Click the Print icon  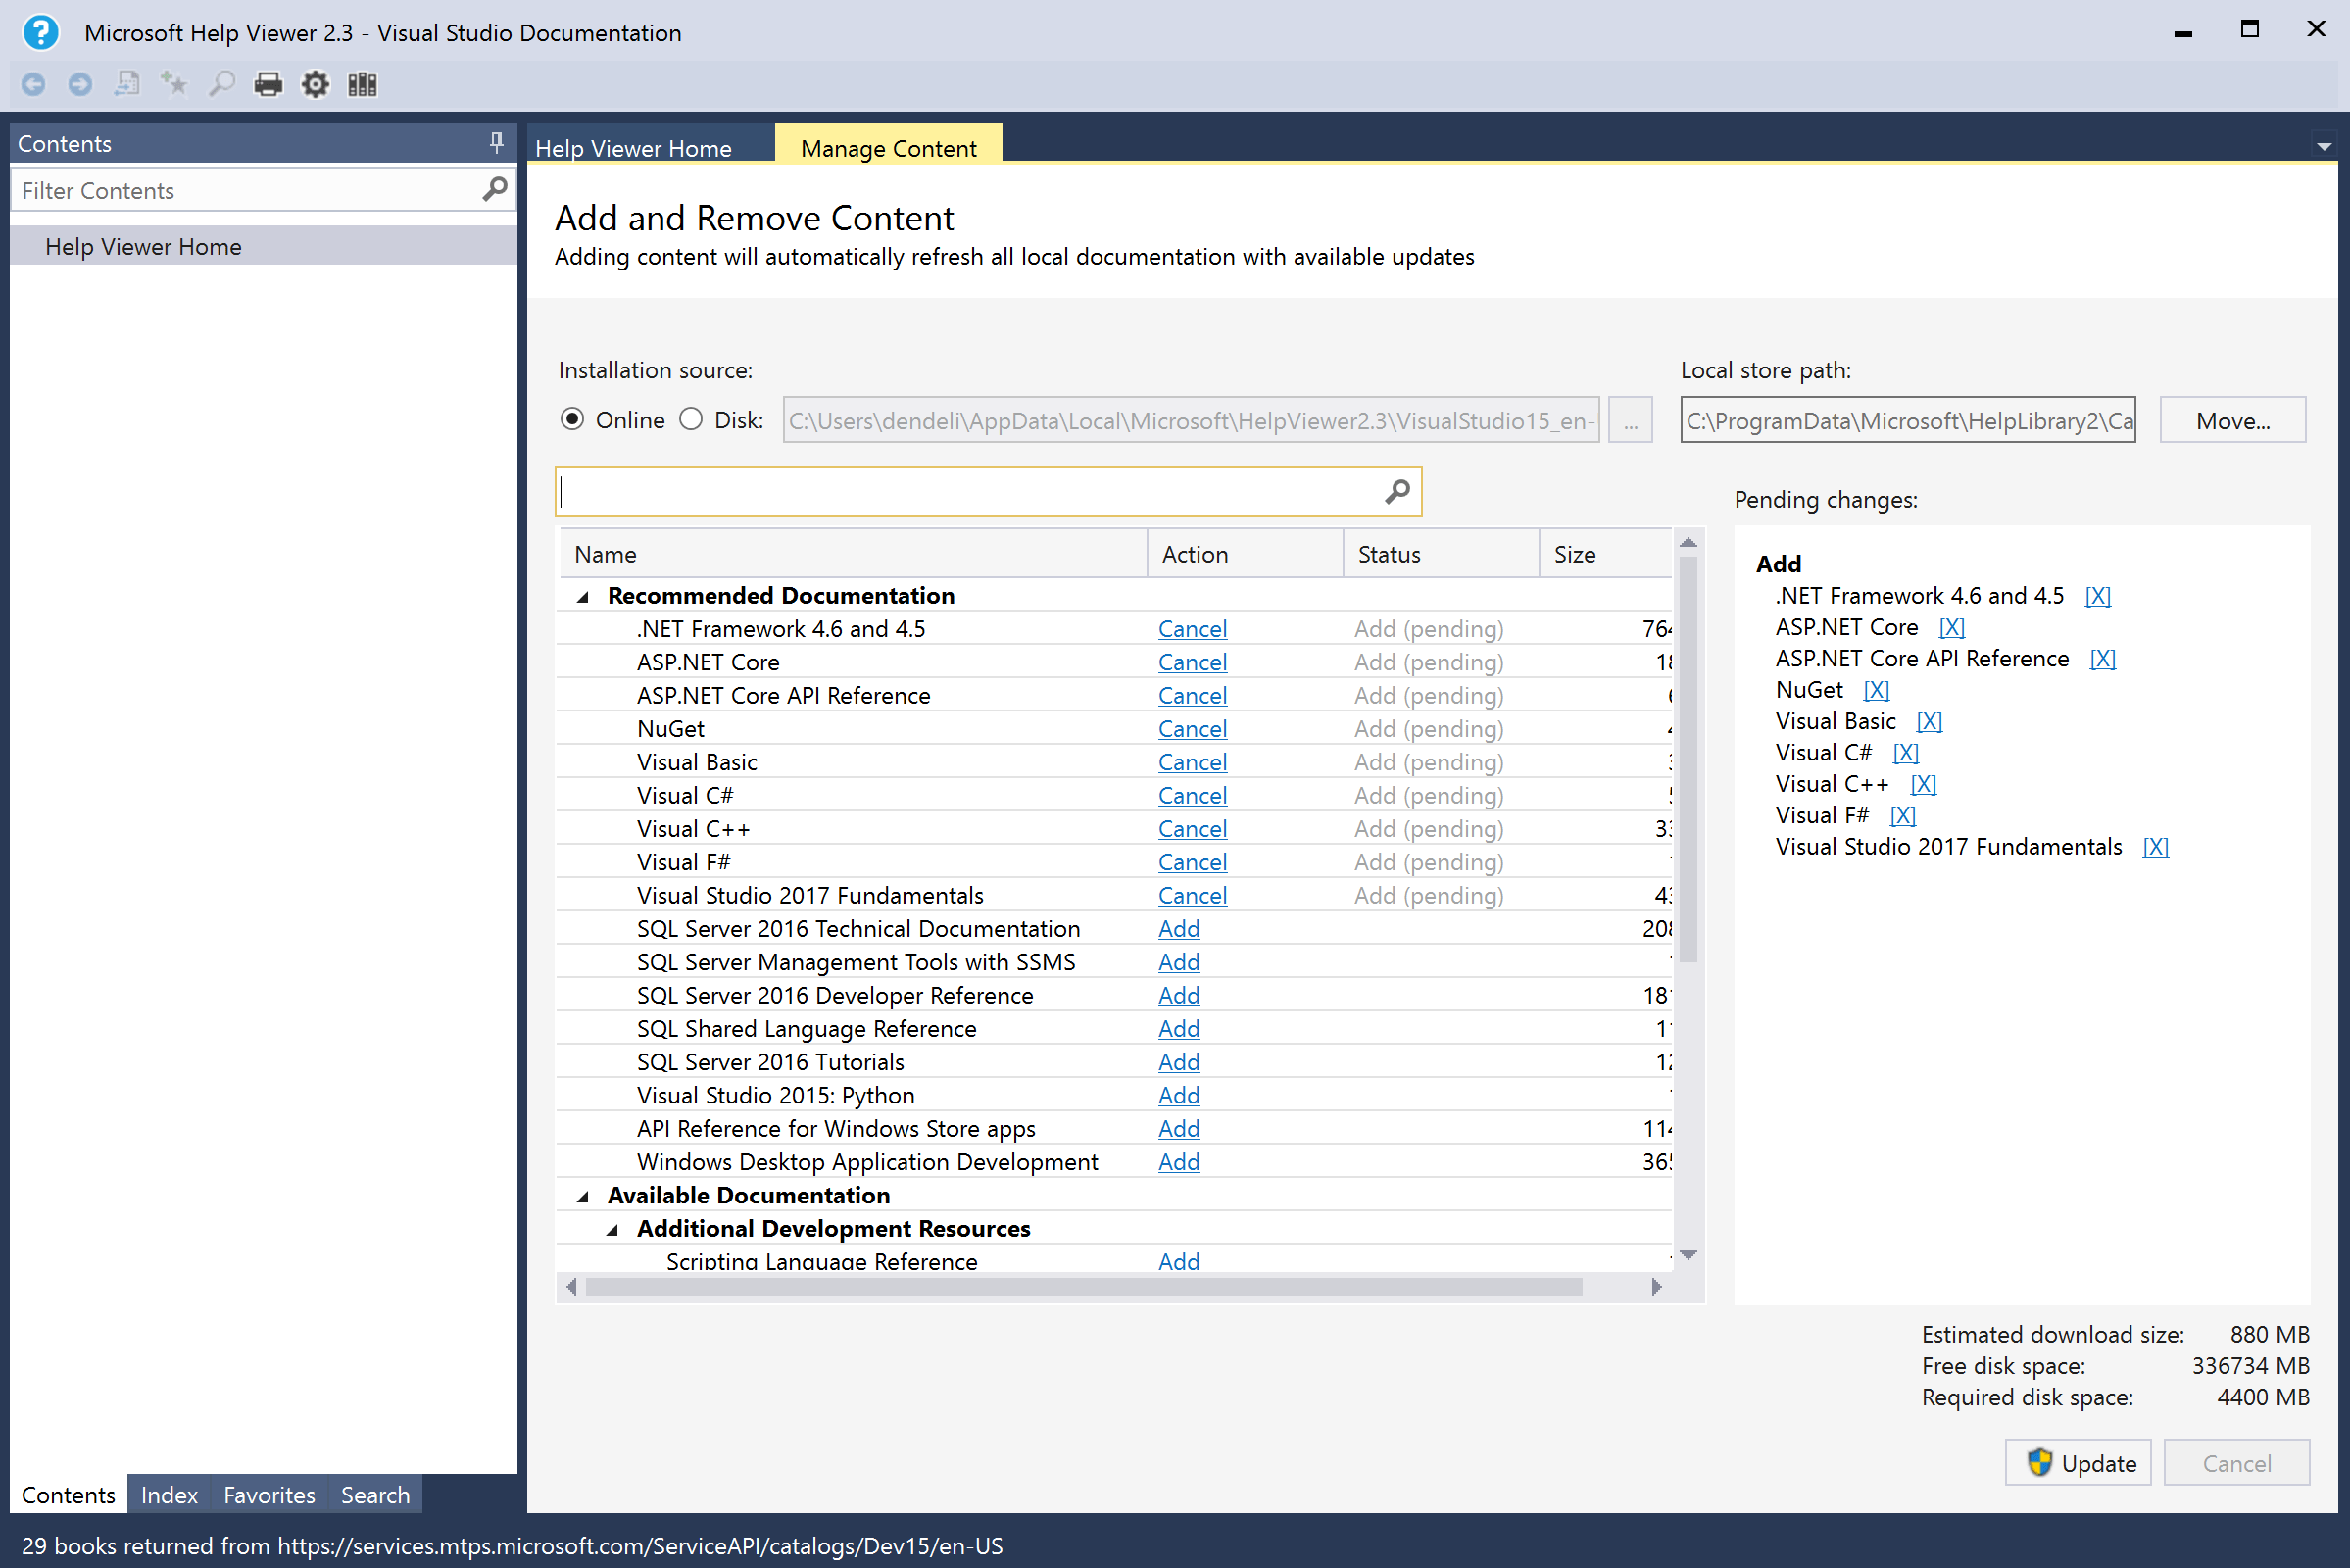coord(268,84)
